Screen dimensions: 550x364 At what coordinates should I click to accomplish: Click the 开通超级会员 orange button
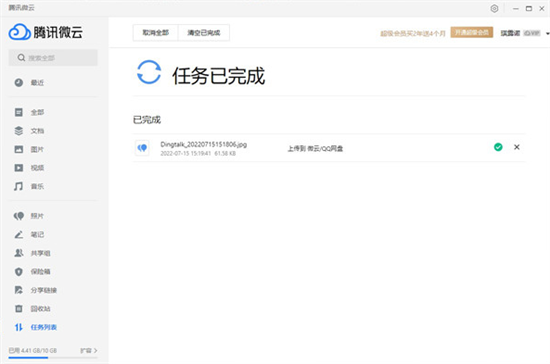click(x=472, y=32)
